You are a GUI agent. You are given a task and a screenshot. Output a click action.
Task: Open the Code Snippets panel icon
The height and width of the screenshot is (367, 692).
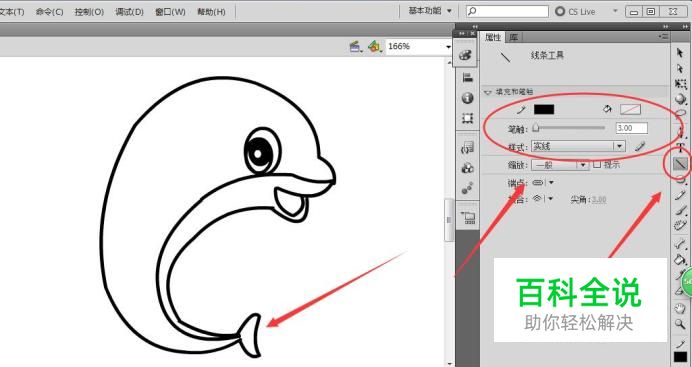point(467,148)
